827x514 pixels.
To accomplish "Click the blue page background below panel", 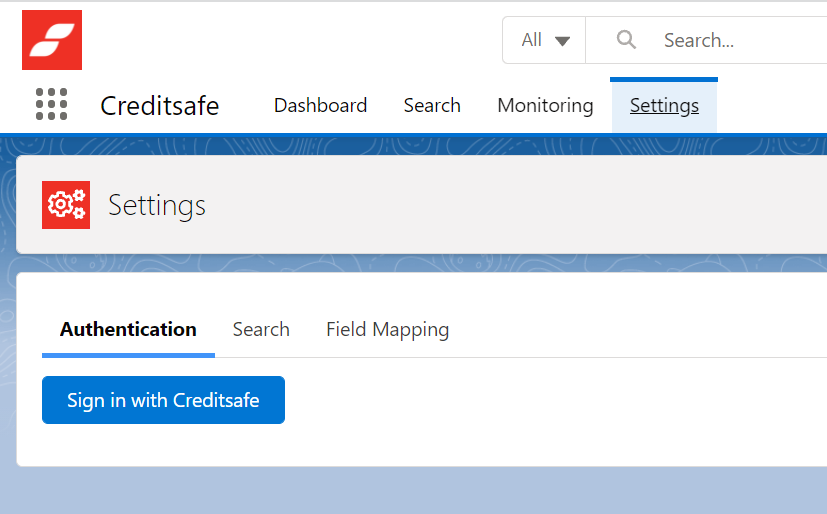I will (400, 492).
